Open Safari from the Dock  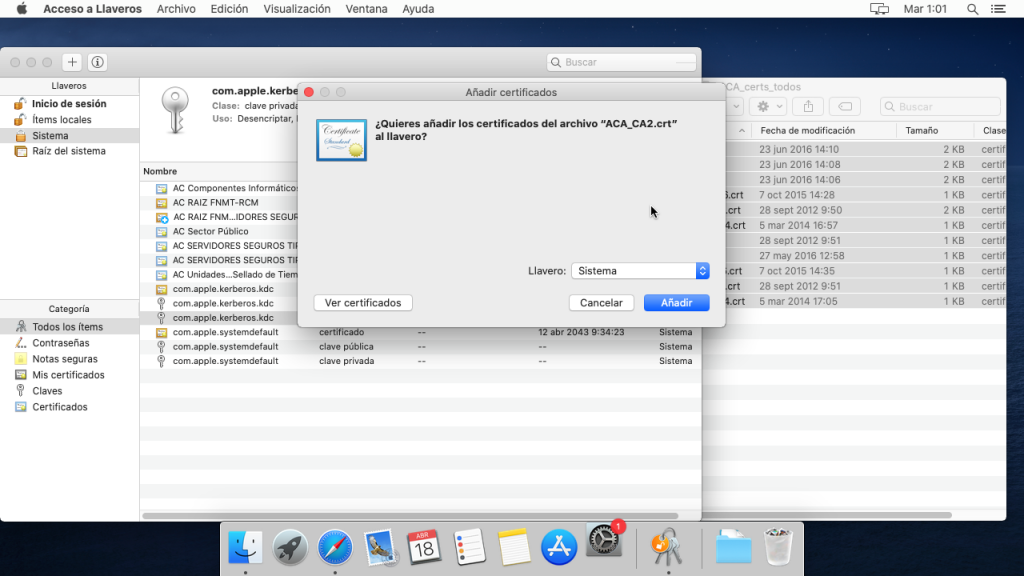point(335,547)
